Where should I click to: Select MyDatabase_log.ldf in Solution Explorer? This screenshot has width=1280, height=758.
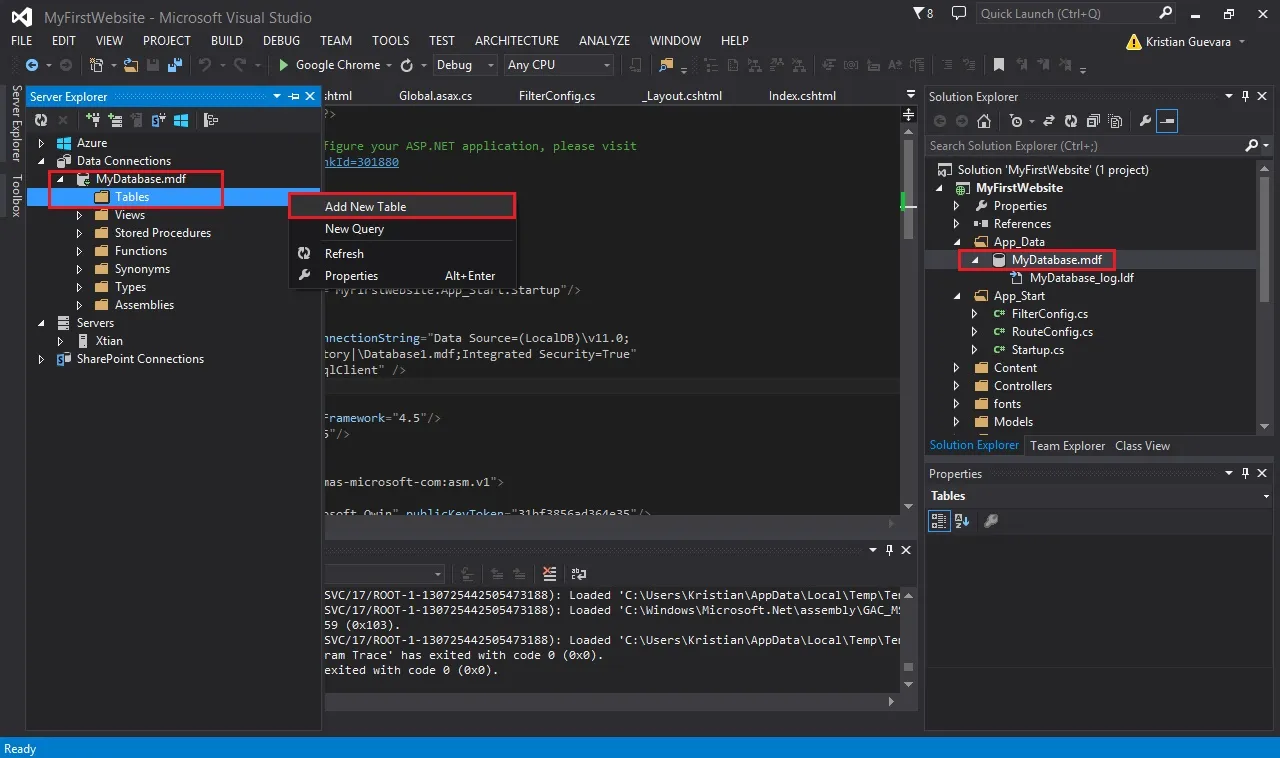tap(1081, 278)
